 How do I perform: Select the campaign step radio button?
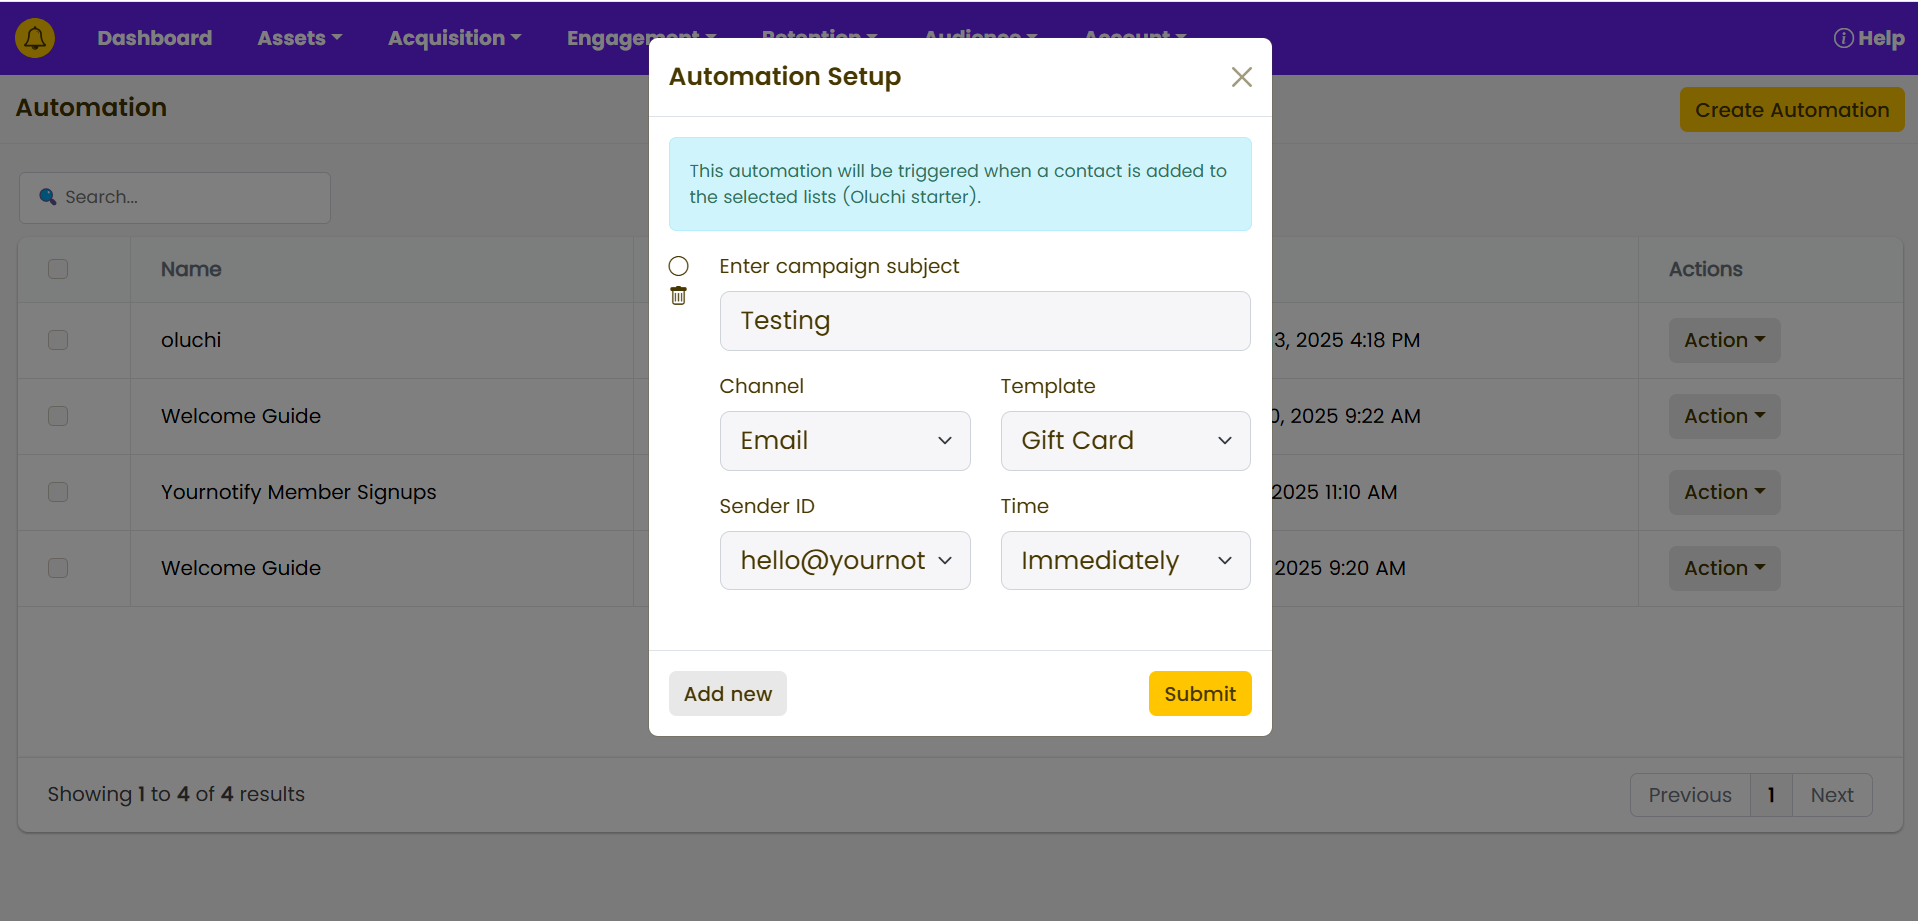pyautogui.click(x=678, y=266)
